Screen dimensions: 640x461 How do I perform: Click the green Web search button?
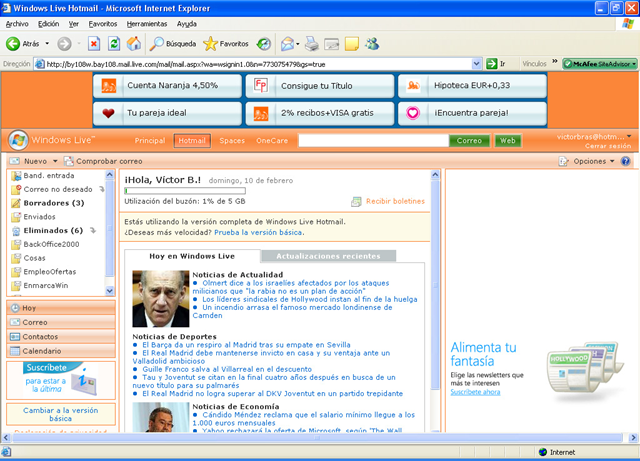[508, 140]
